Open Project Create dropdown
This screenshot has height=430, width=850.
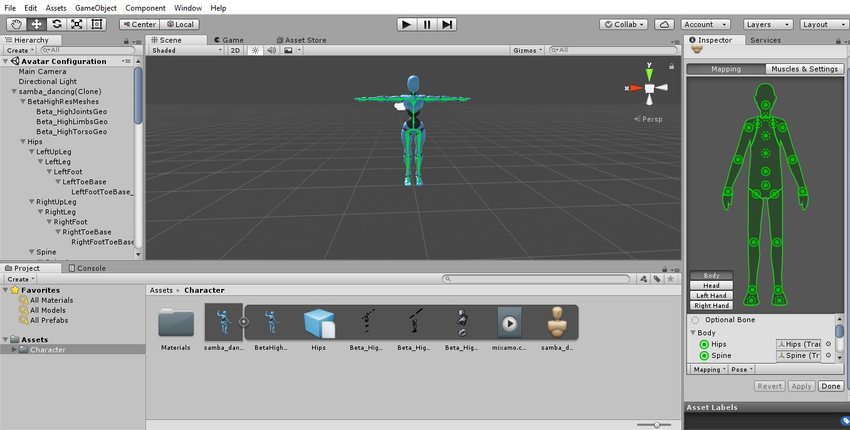tap(20, 279)
